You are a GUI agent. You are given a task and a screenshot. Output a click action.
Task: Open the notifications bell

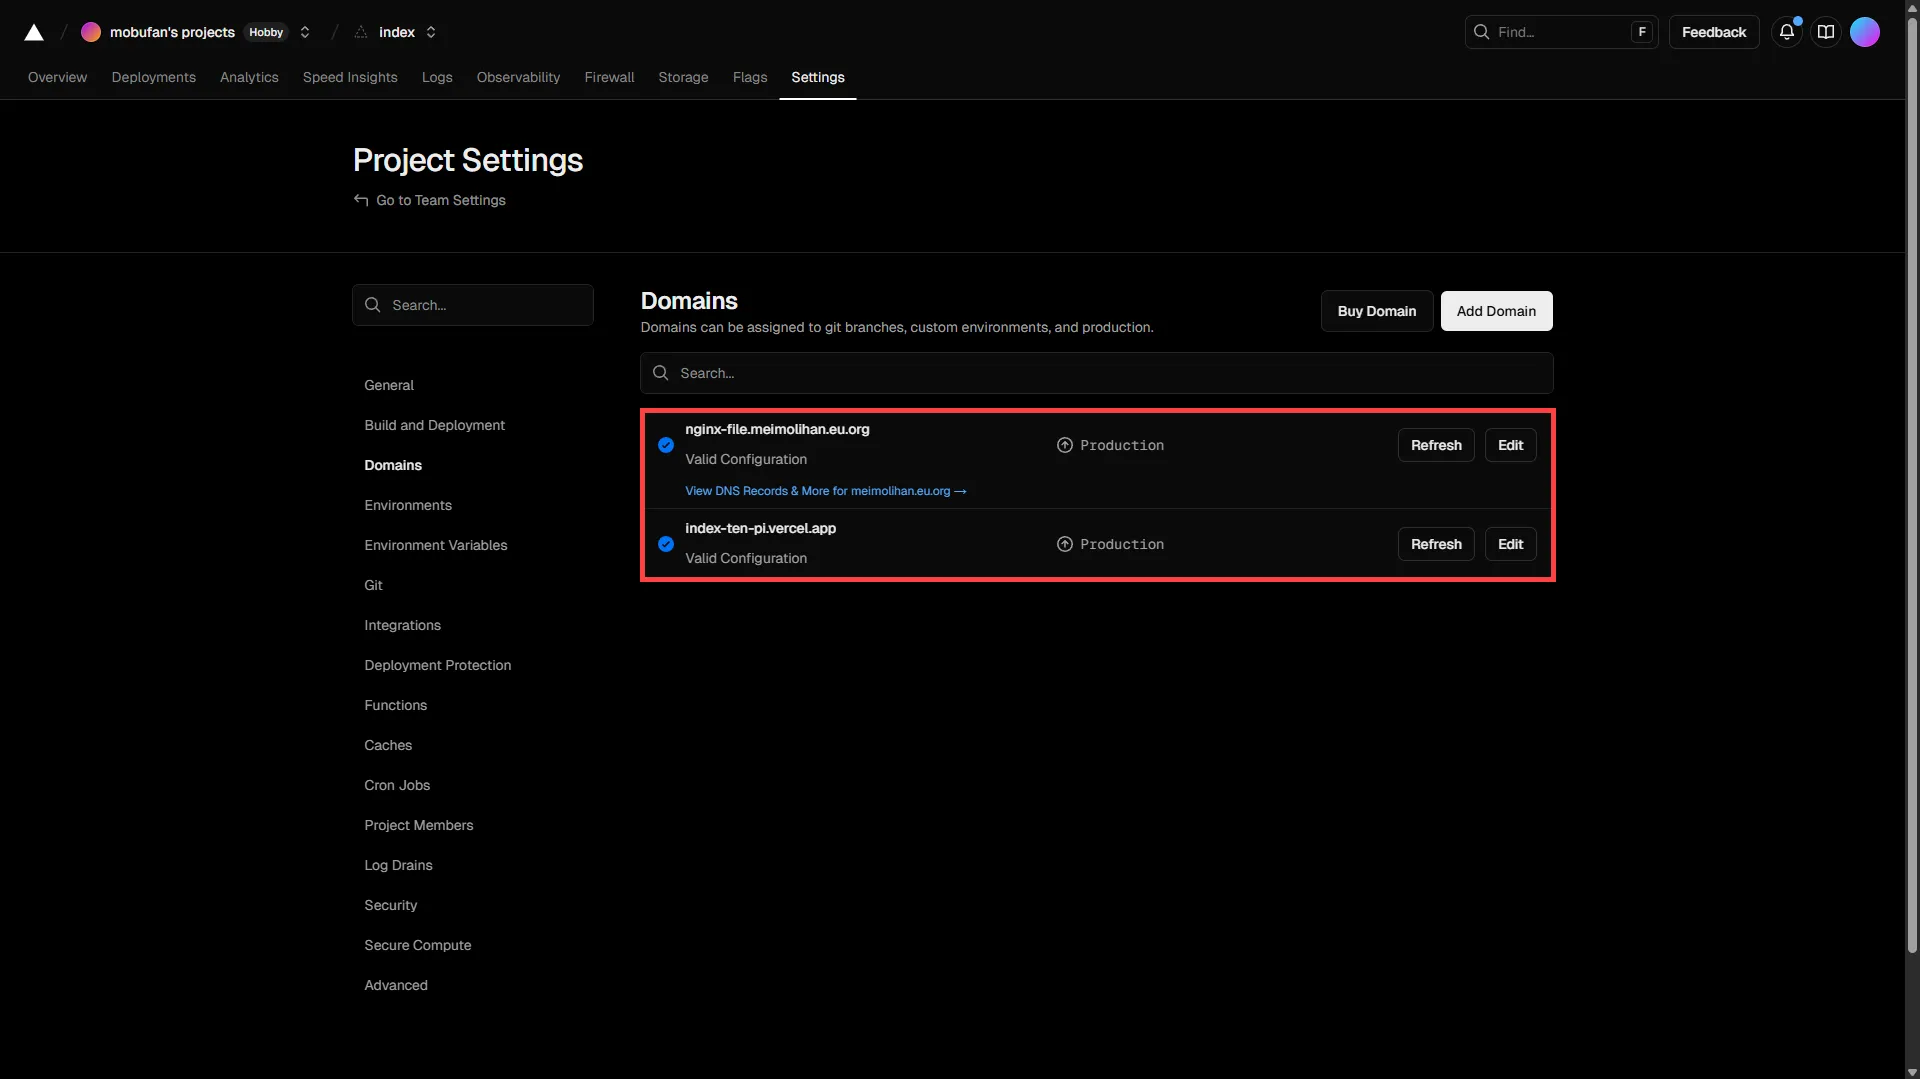1786,32
